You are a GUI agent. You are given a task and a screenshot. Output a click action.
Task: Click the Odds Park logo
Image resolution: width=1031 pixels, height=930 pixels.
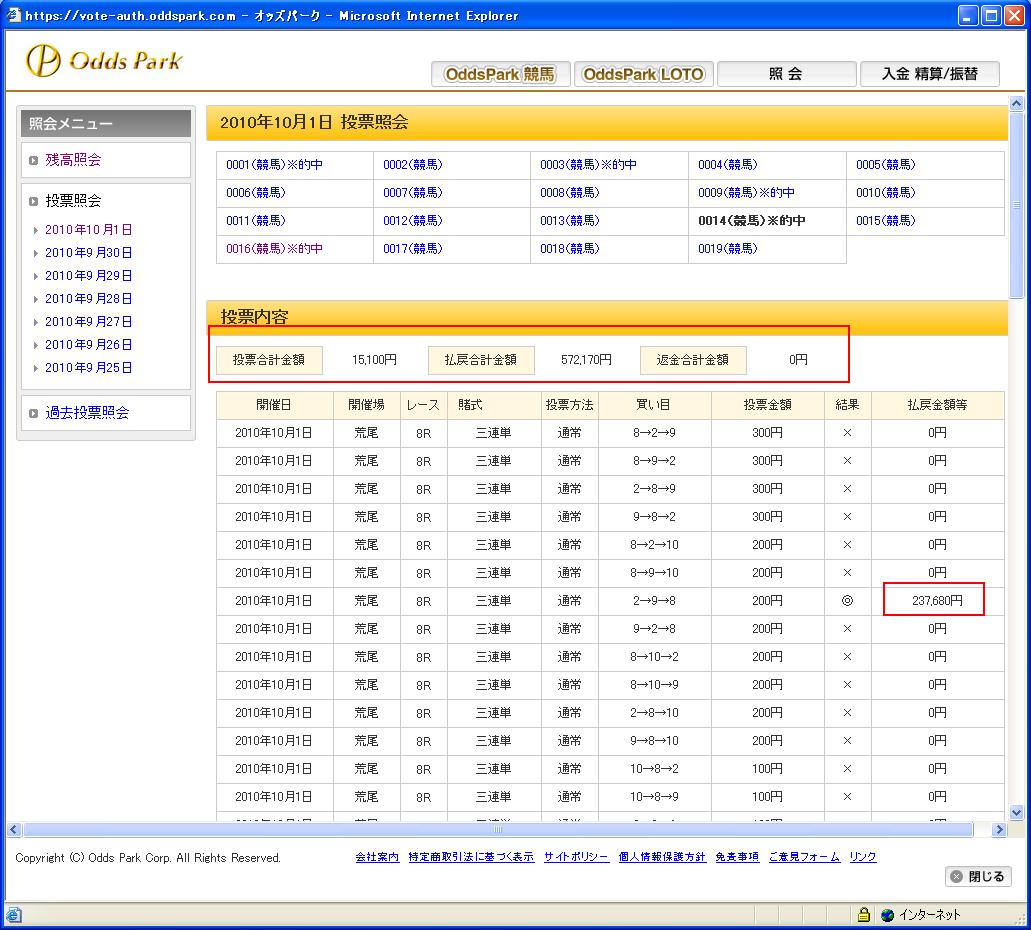pos(104,60)
